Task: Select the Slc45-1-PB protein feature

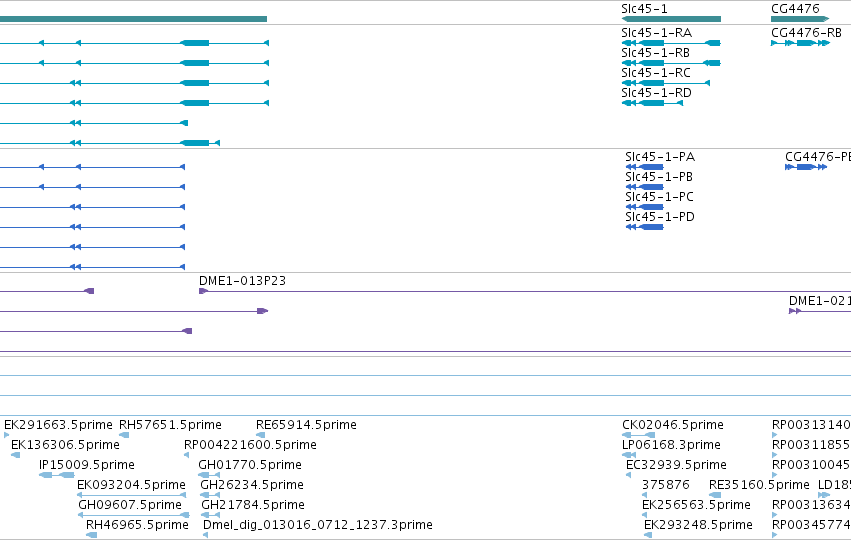Action: coord(645,187)
